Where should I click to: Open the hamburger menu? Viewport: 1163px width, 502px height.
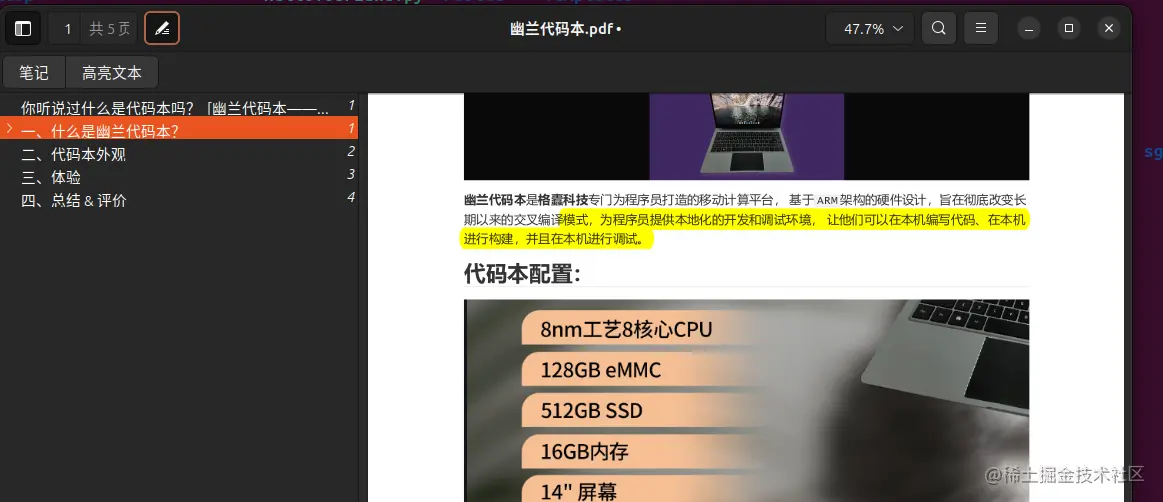click(981, 29)
